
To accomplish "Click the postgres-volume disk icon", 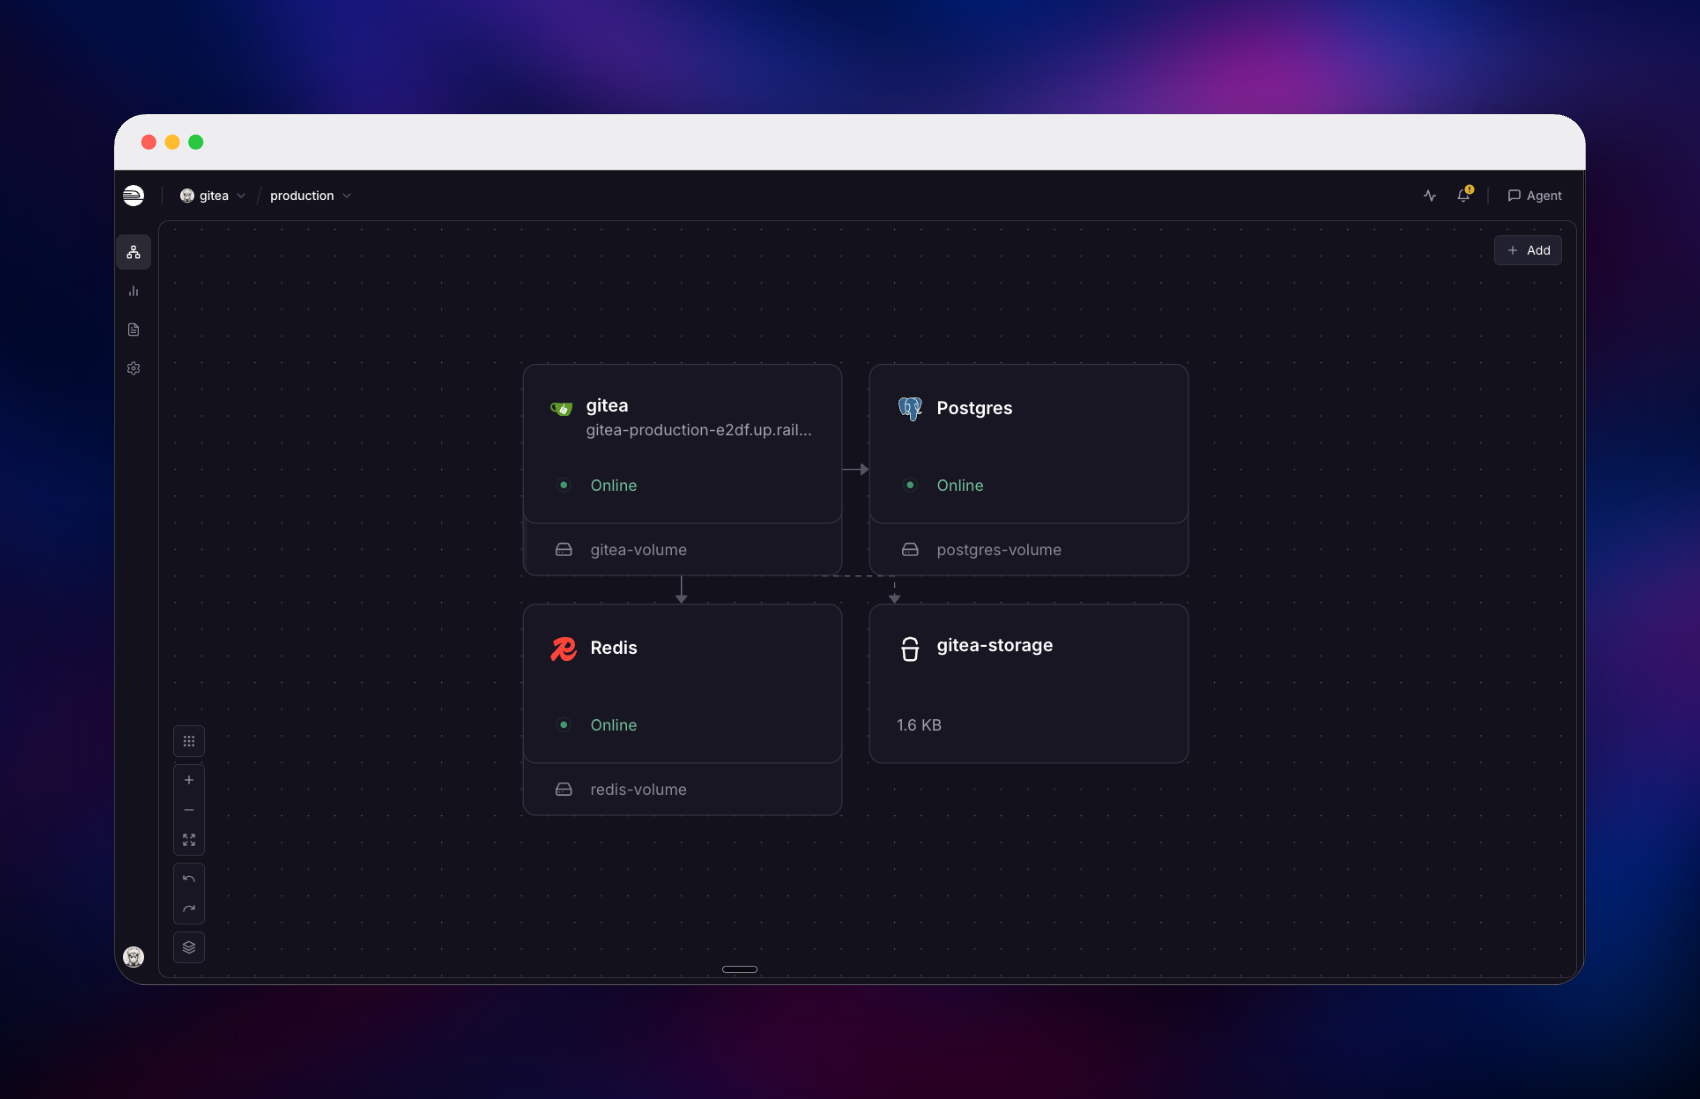I will [910, 550].
